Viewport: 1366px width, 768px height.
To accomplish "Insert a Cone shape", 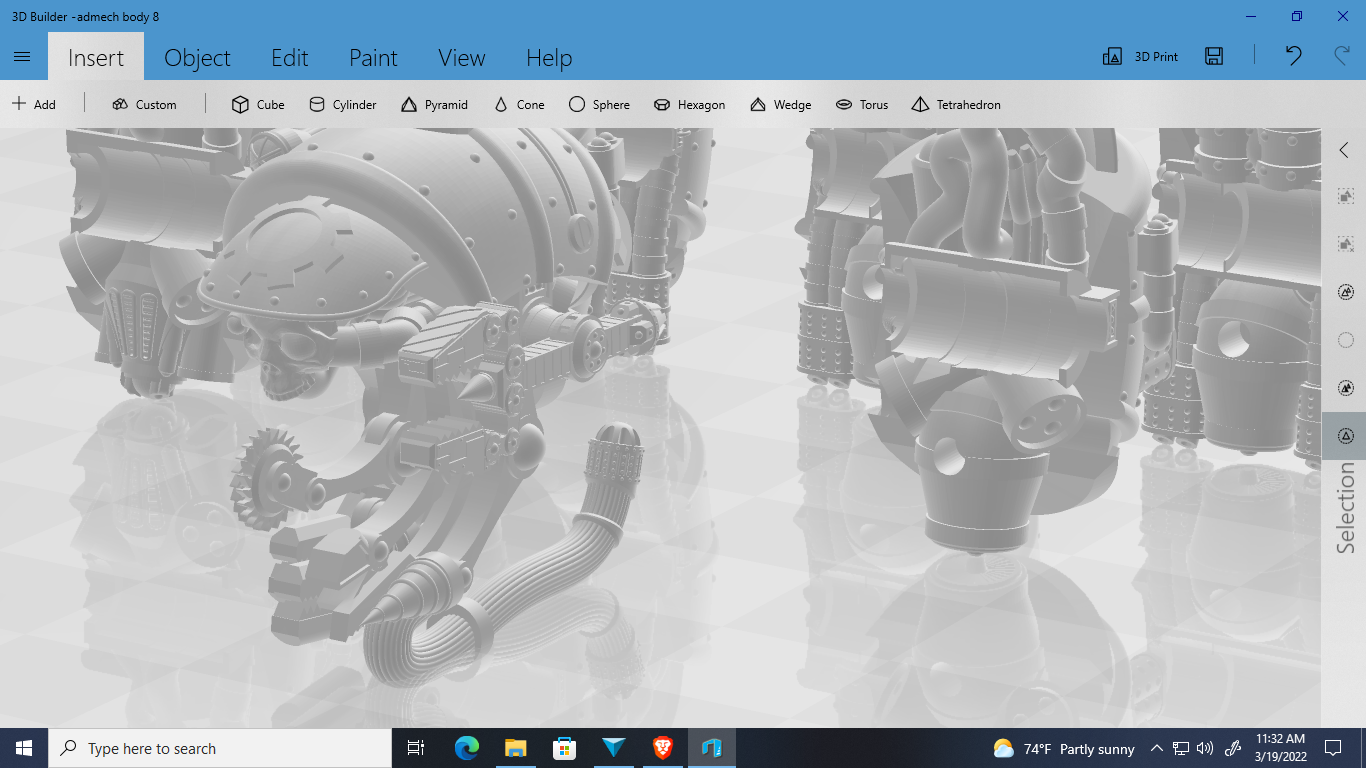I will [519, 104].
